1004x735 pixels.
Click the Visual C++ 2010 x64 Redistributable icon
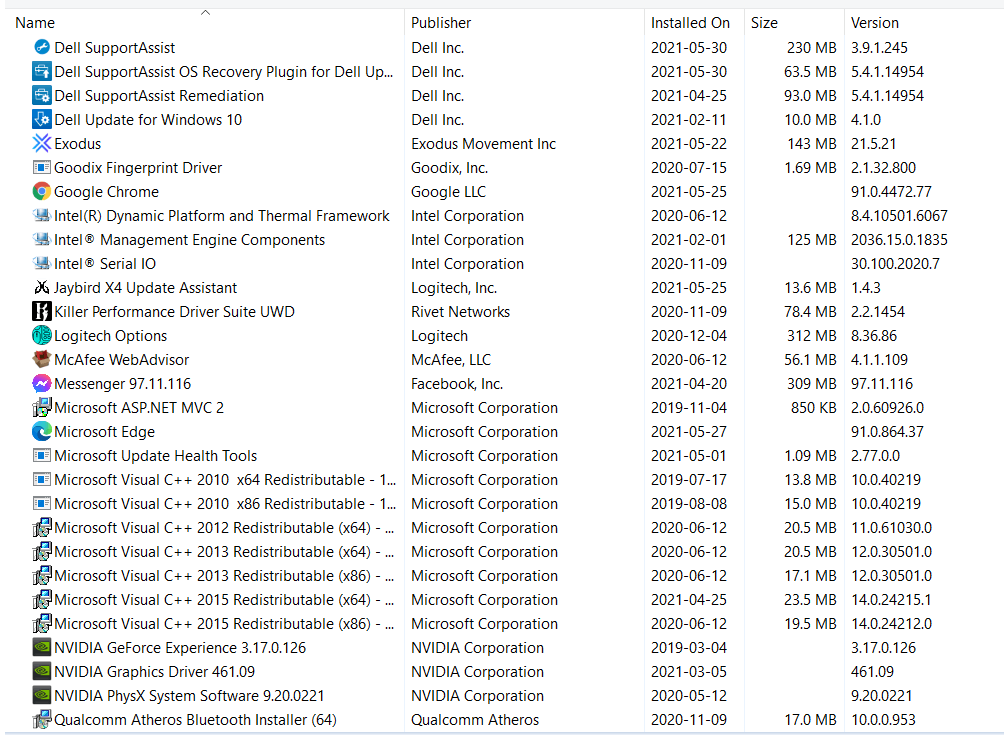pos(42,480)
